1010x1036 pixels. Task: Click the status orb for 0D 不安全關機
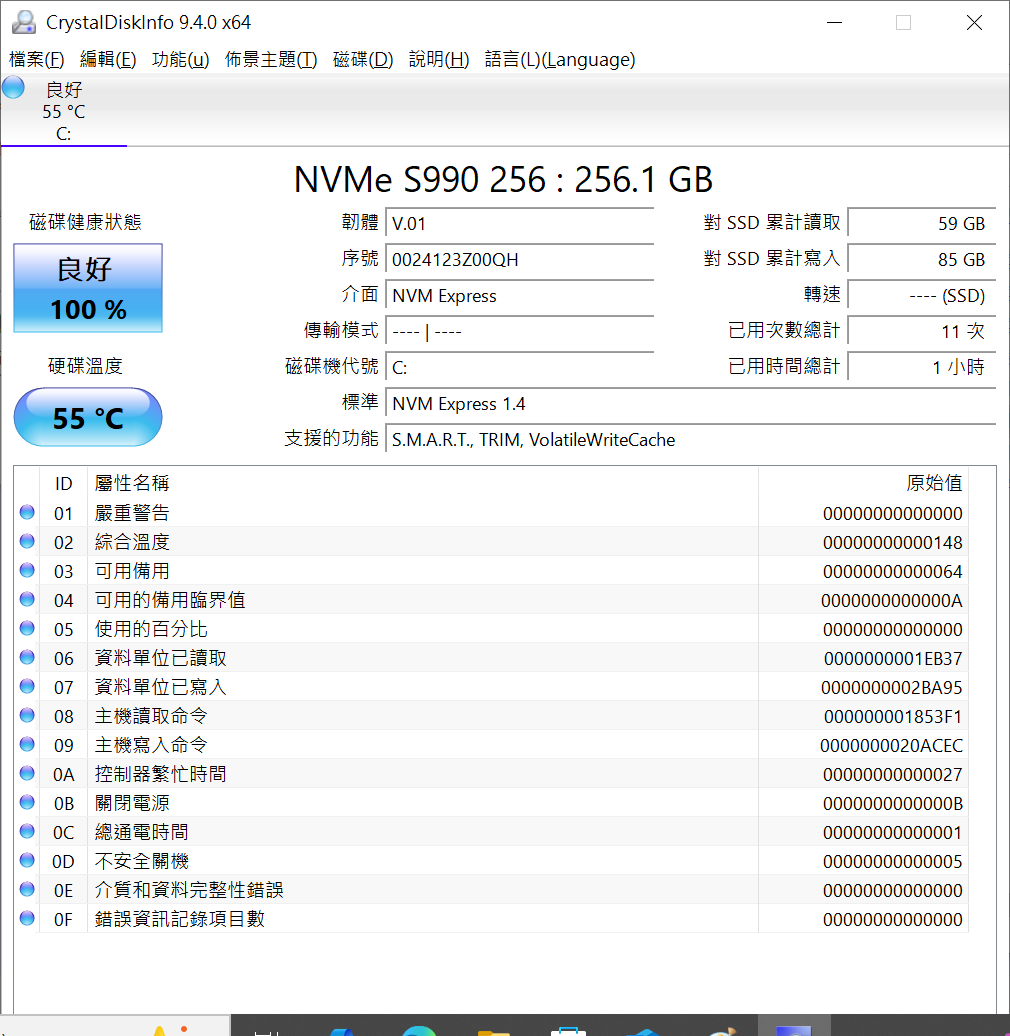click(27, 860)
